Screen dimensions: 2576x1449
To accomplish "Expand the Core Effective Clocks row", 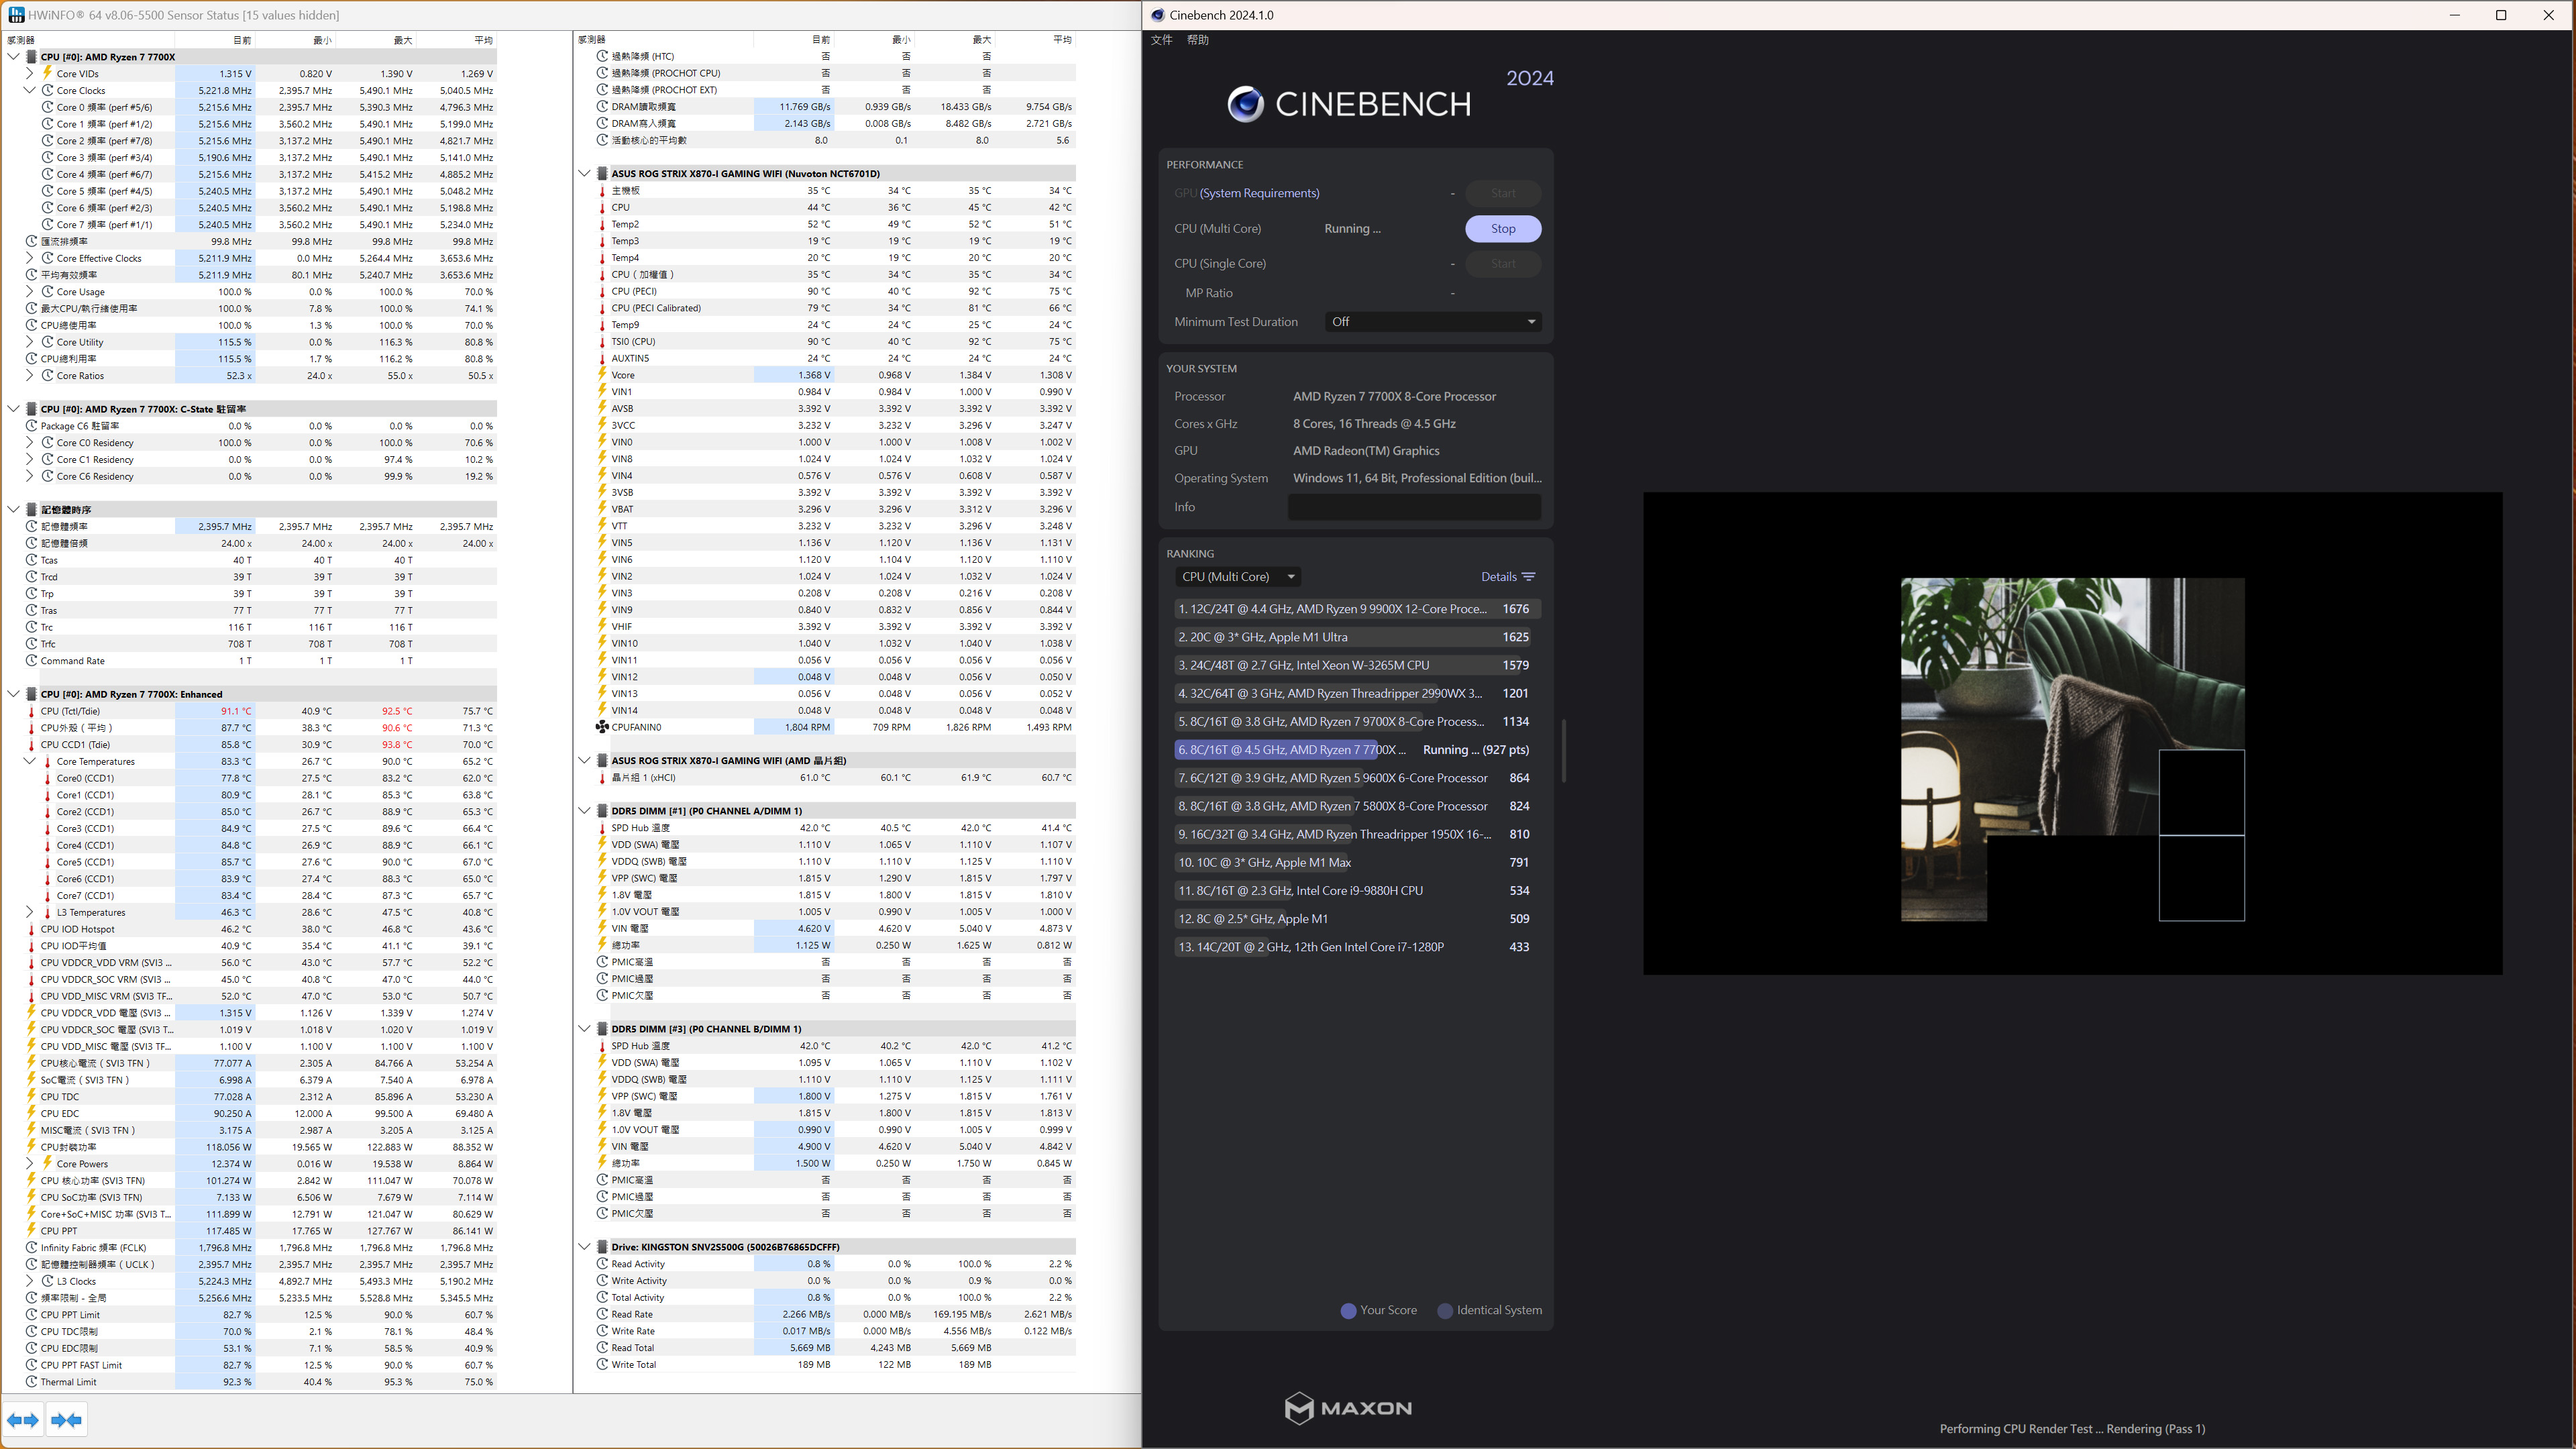I will pyautogui.click(x=29, y=258).
